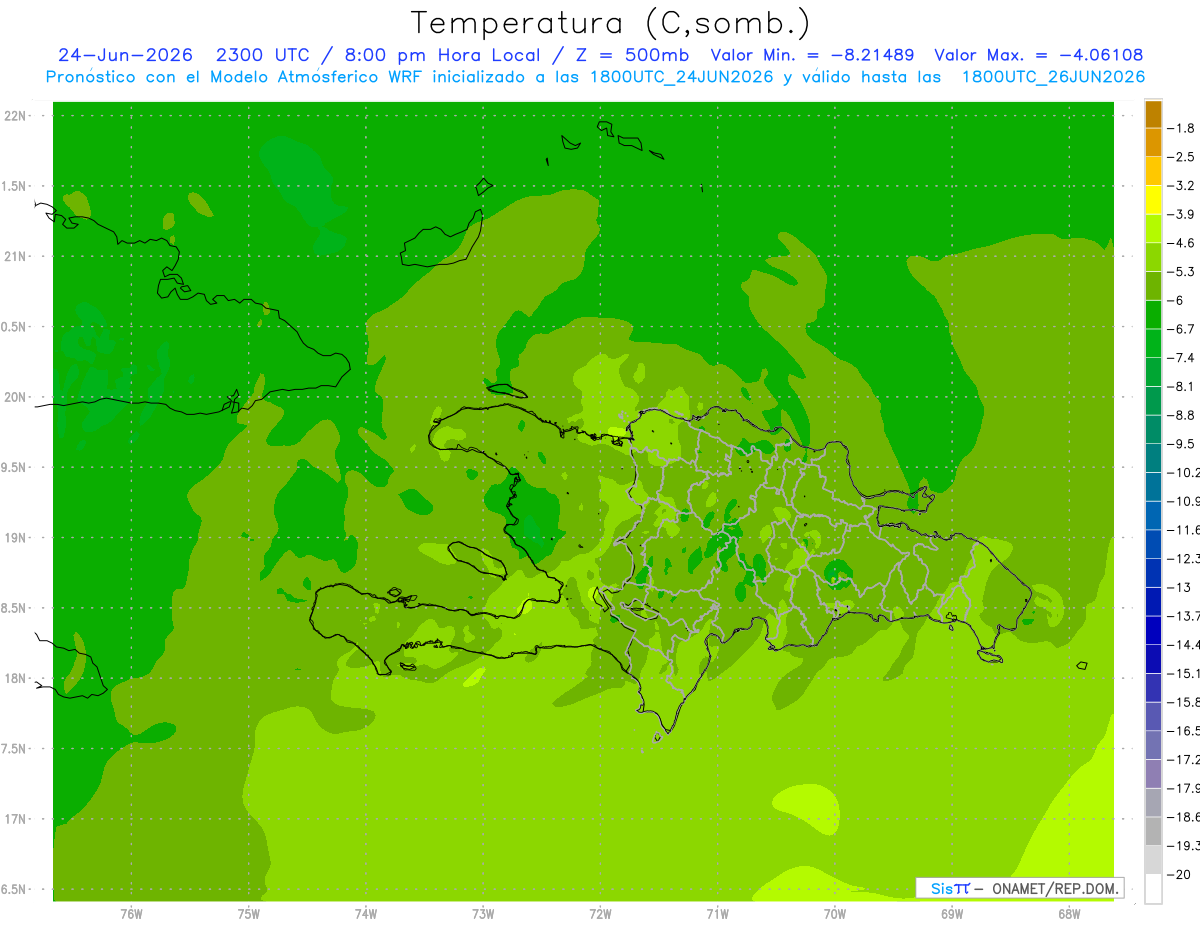
Task: Click the '18N' latitude label
Action: [17, 678]
